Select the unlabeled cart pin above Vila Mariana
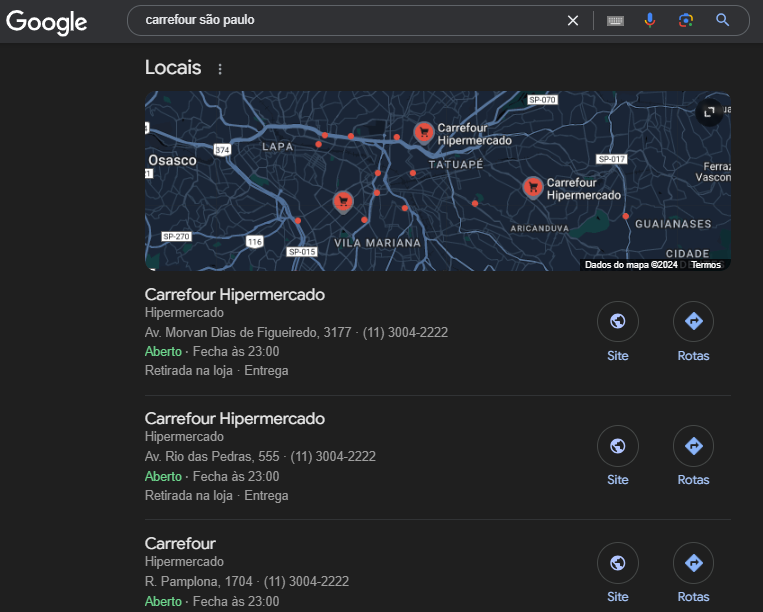 click(343, 202)
